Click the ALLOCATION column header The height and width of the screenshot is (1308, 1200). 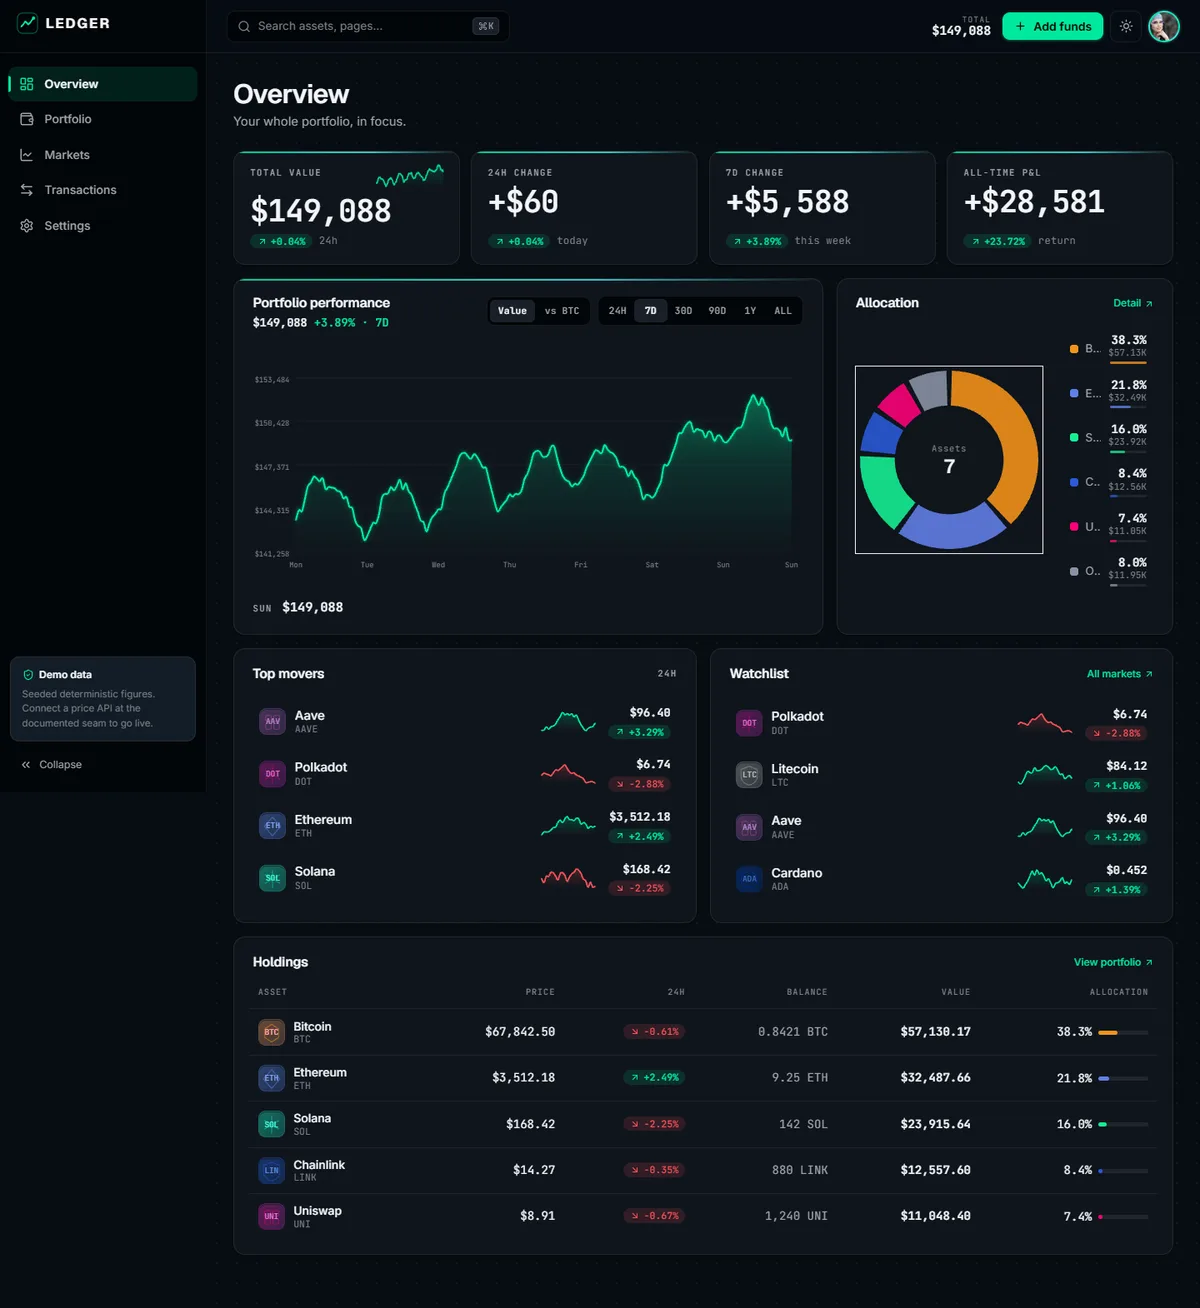coord(1118,992)
